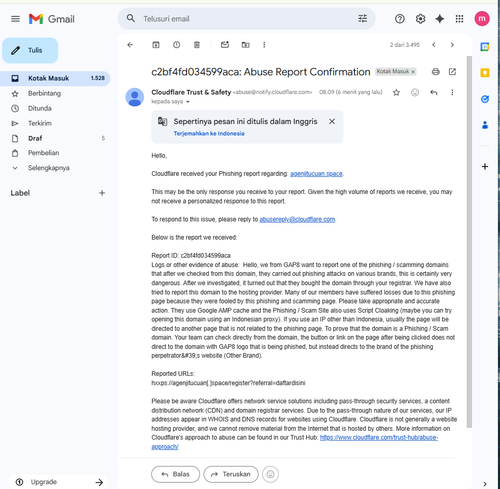
Task: Open the Help question mark icon
Action: (400, 19)
